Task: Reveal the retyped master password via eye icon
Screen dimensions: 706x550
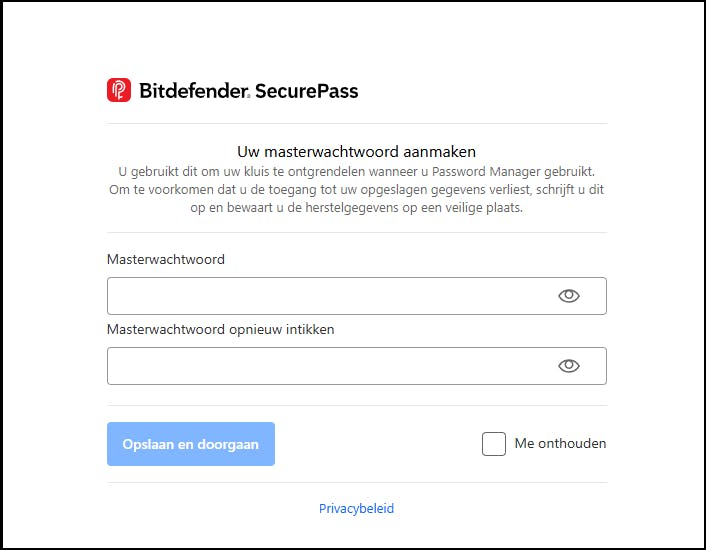Action: coord(569,366)
